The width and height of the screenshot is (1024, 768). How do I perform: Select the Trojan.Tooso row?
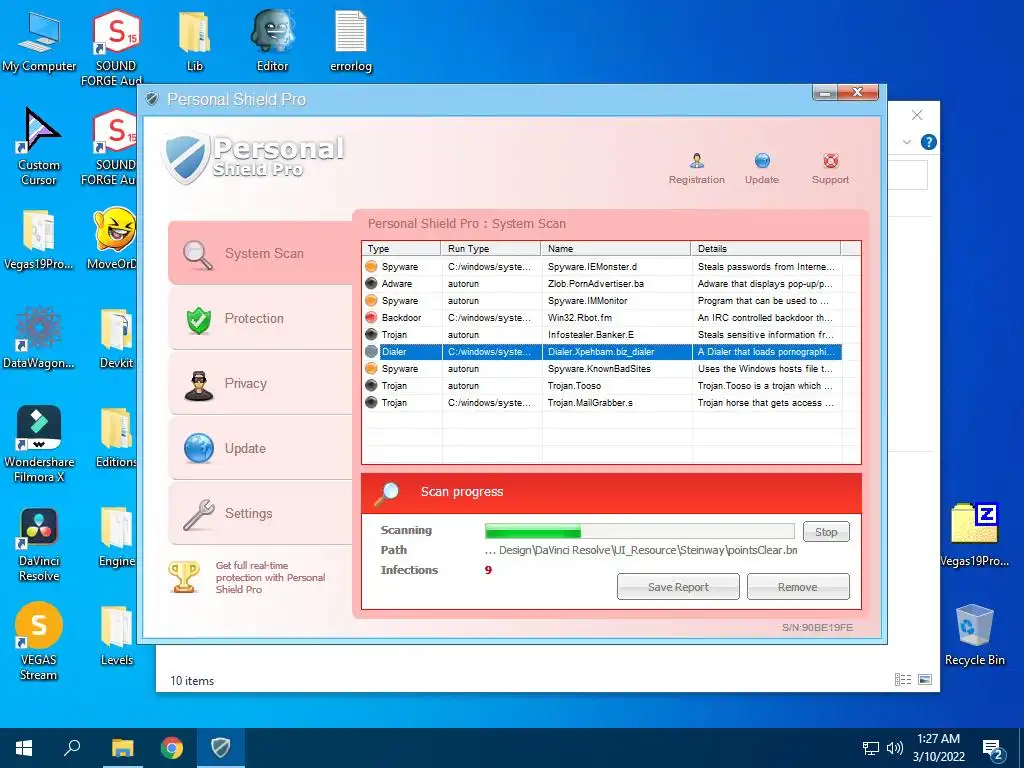coord(602,385)
